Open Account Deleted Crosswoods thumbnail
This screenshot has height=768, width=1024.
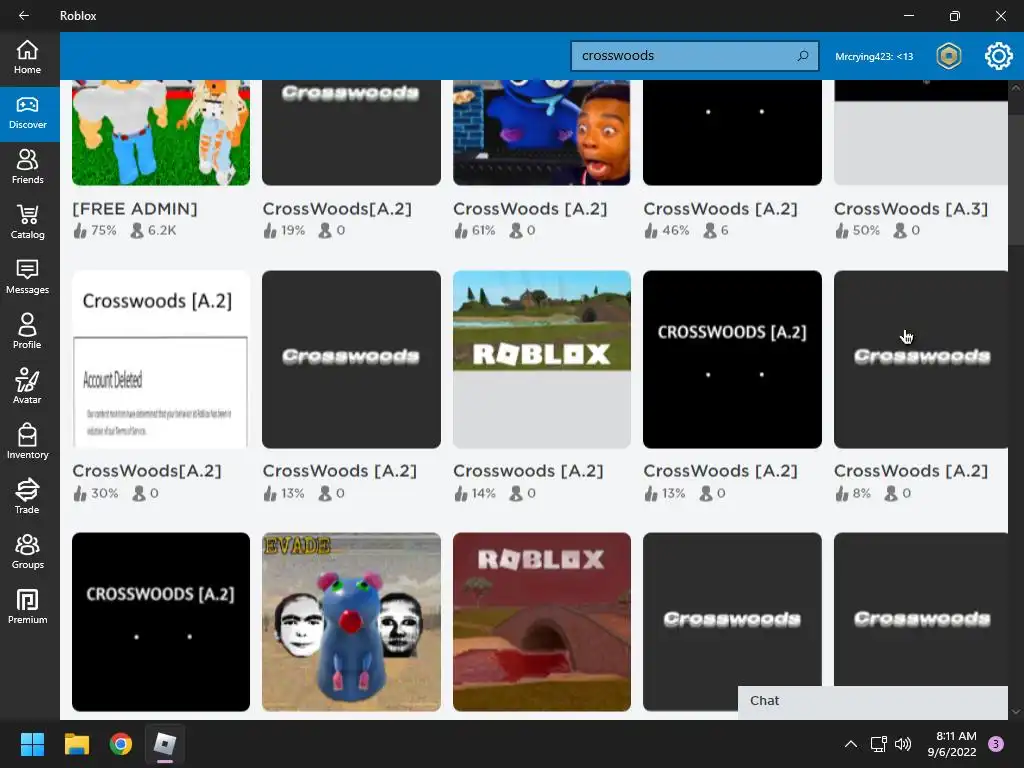(x=161, y=359)
